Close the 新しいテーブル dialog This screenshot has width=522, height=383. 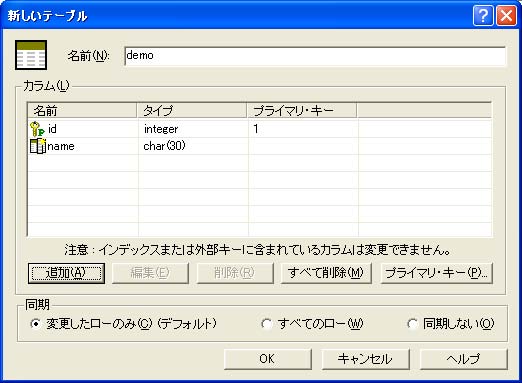(x=506, y=15)
